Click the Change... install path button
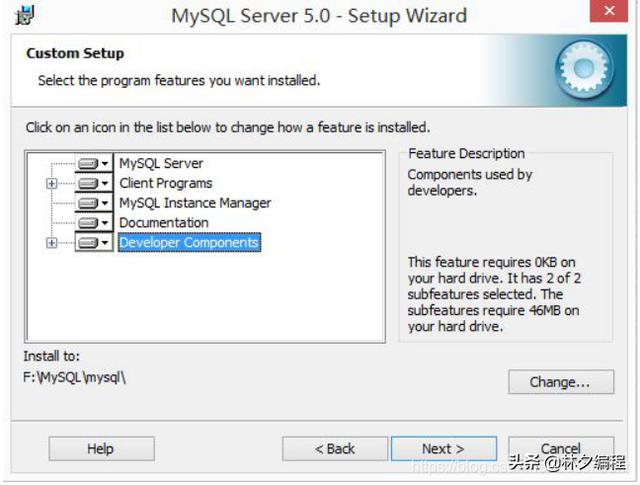This screenshot has width=640, height=485. point(561,382)
